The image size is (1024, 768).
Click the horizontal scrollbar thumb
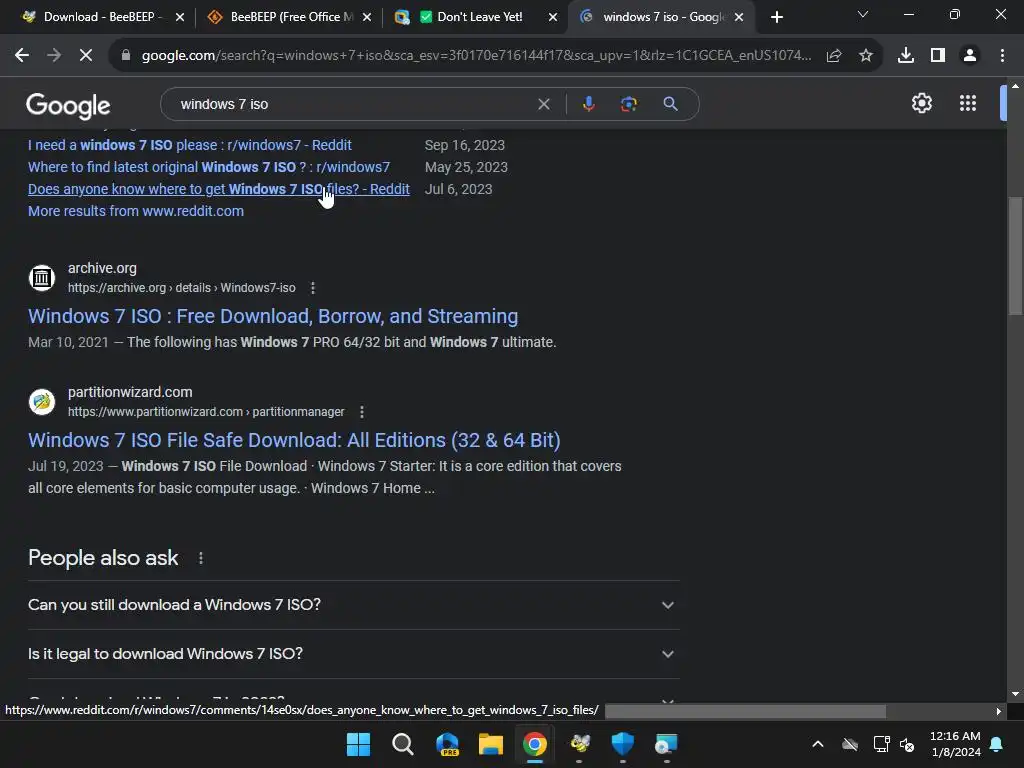tap(745, 711)
